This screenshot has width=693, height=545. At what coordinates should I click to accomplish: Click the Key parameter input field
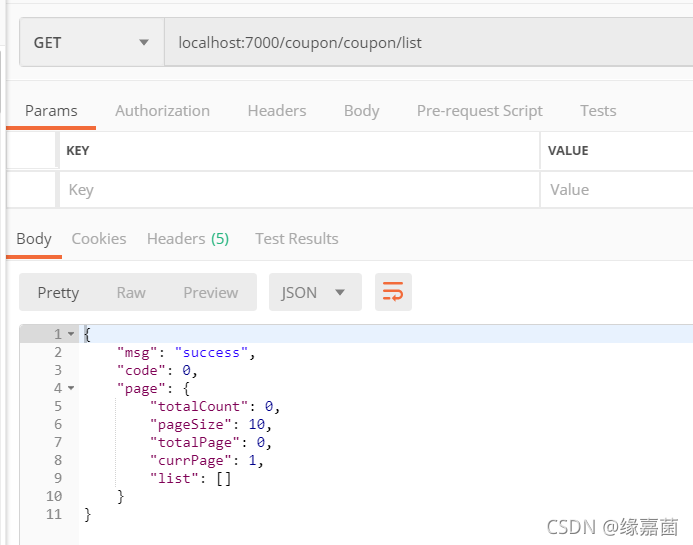299,190
